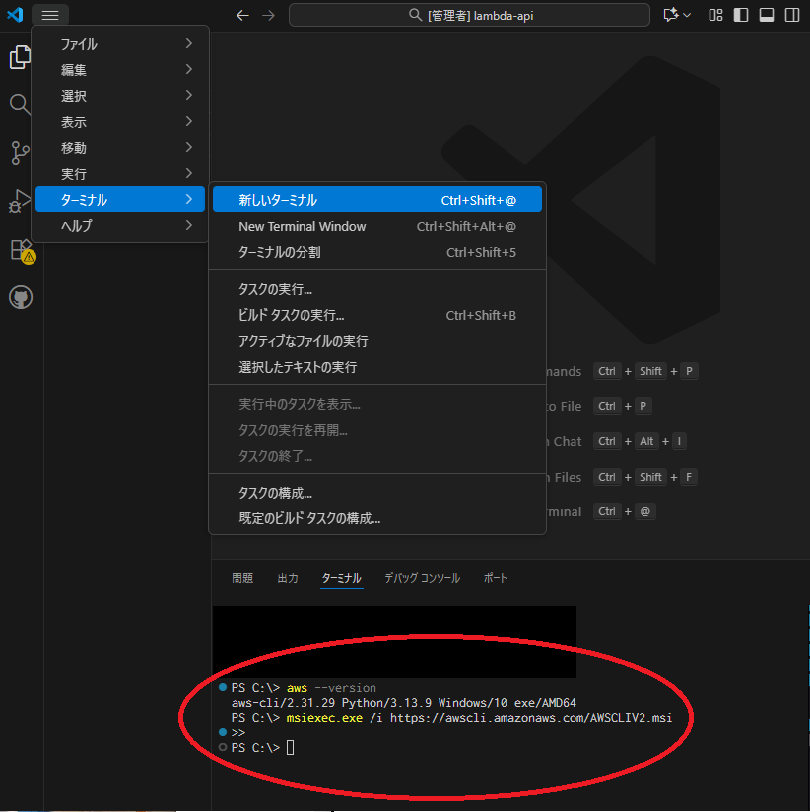Switch to the デバッグ コンソール tab
The image size is (810, 812).
click(422, 578)
